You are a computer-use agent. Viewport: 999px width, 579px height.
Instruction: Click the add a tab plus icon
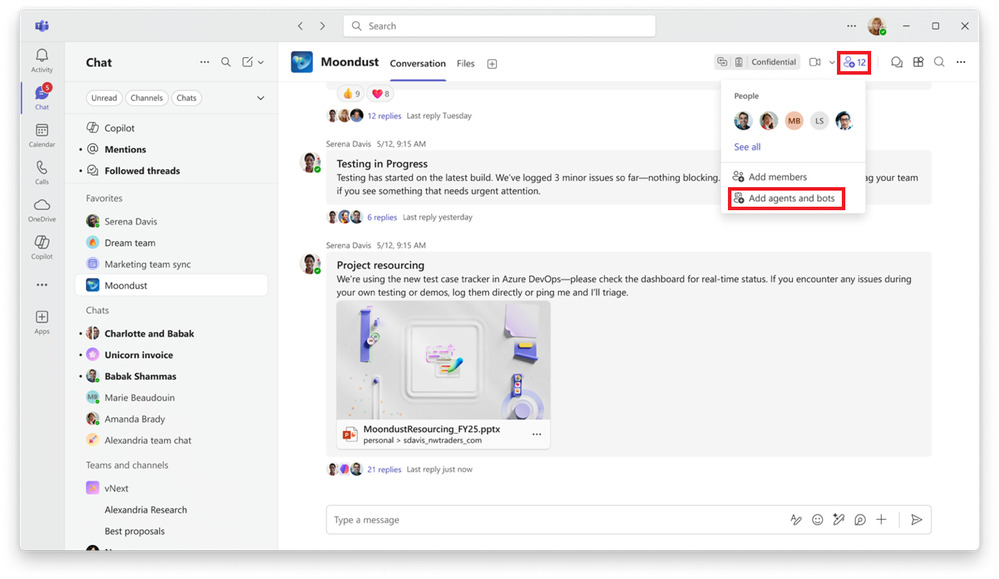tap(492, 64)
